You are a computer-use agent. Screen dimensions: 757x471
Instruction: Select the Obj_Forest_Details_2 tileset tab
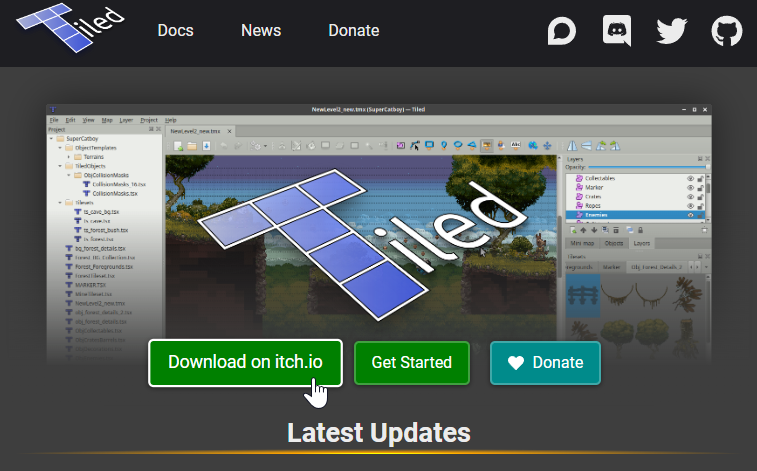(657, 267)
